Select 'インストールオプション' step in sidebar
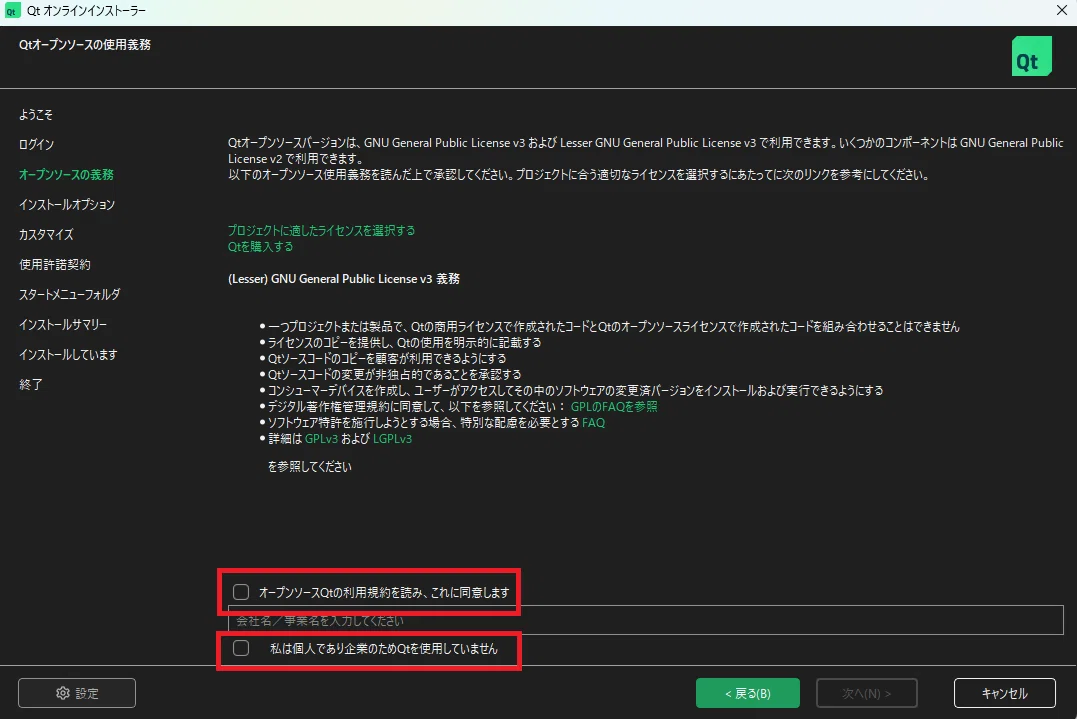Screen dimensions: 1077x719 [x=67, y=205]
